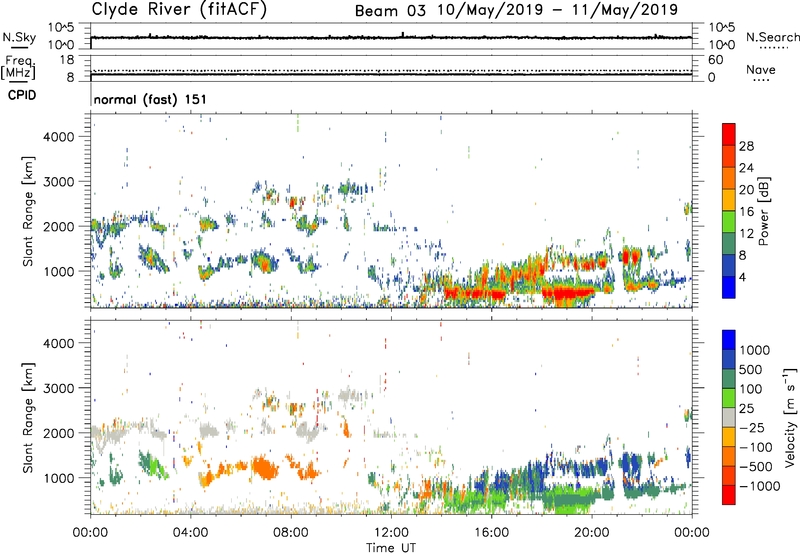Screen dimensions: 800x554
Task: Pick the light green 12-16 dB Power segment
Action: coord(729,221)
